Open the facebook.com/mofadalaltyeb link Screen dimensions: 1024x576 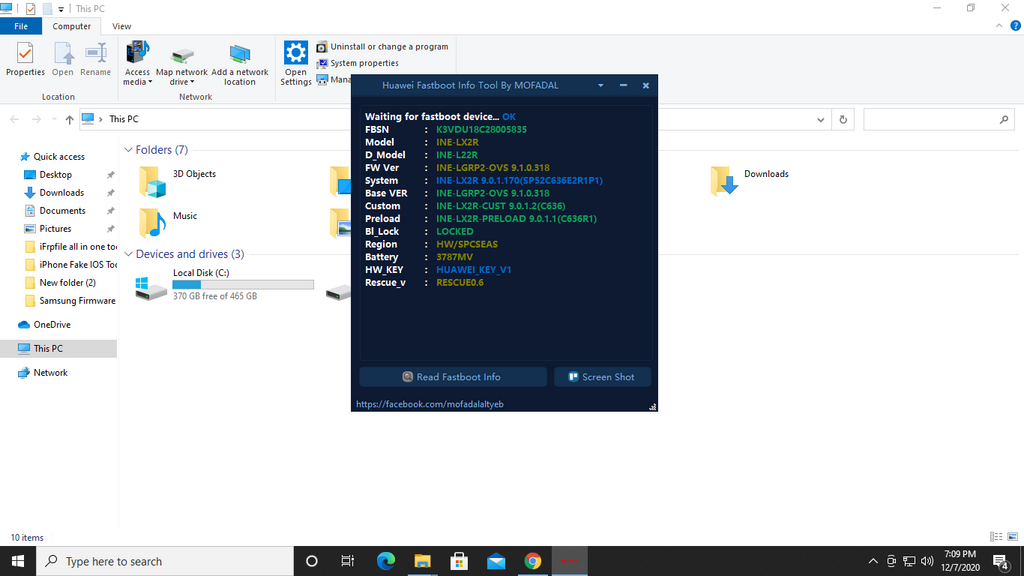(x=430, y=404)
